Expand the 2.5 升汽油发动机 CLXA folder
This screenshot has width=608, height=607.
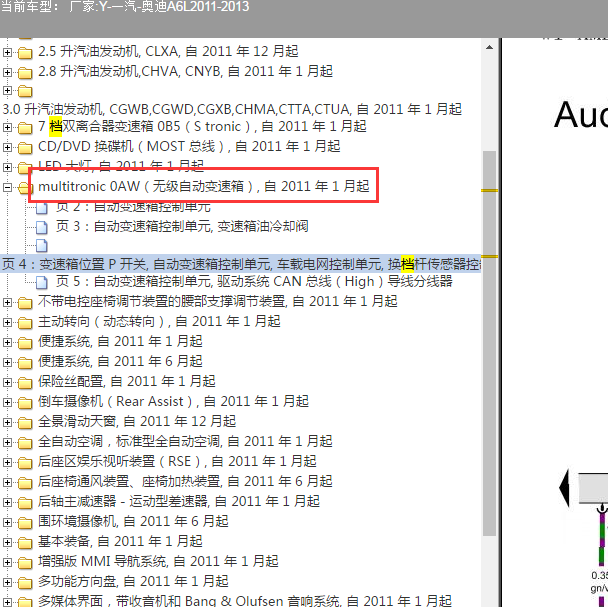click(7, 52)
